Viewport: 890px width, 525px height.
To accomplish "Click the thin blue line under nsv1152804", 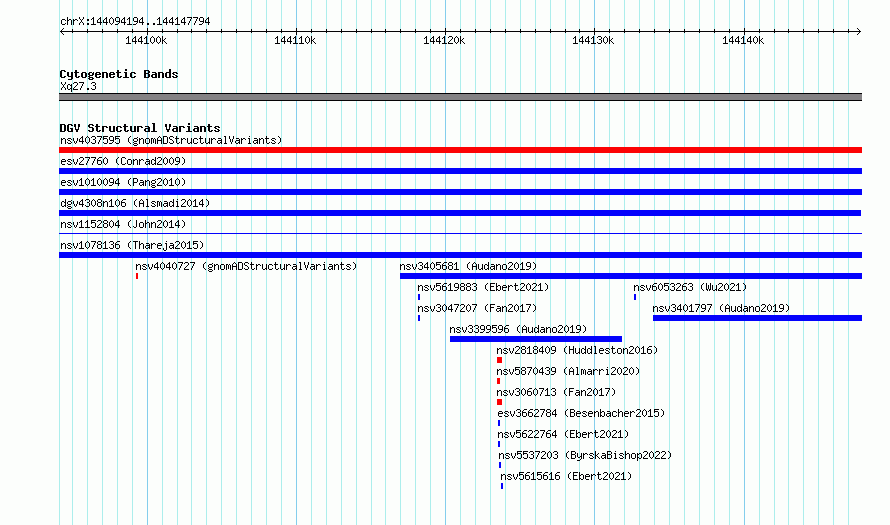I will click(460, 233).
